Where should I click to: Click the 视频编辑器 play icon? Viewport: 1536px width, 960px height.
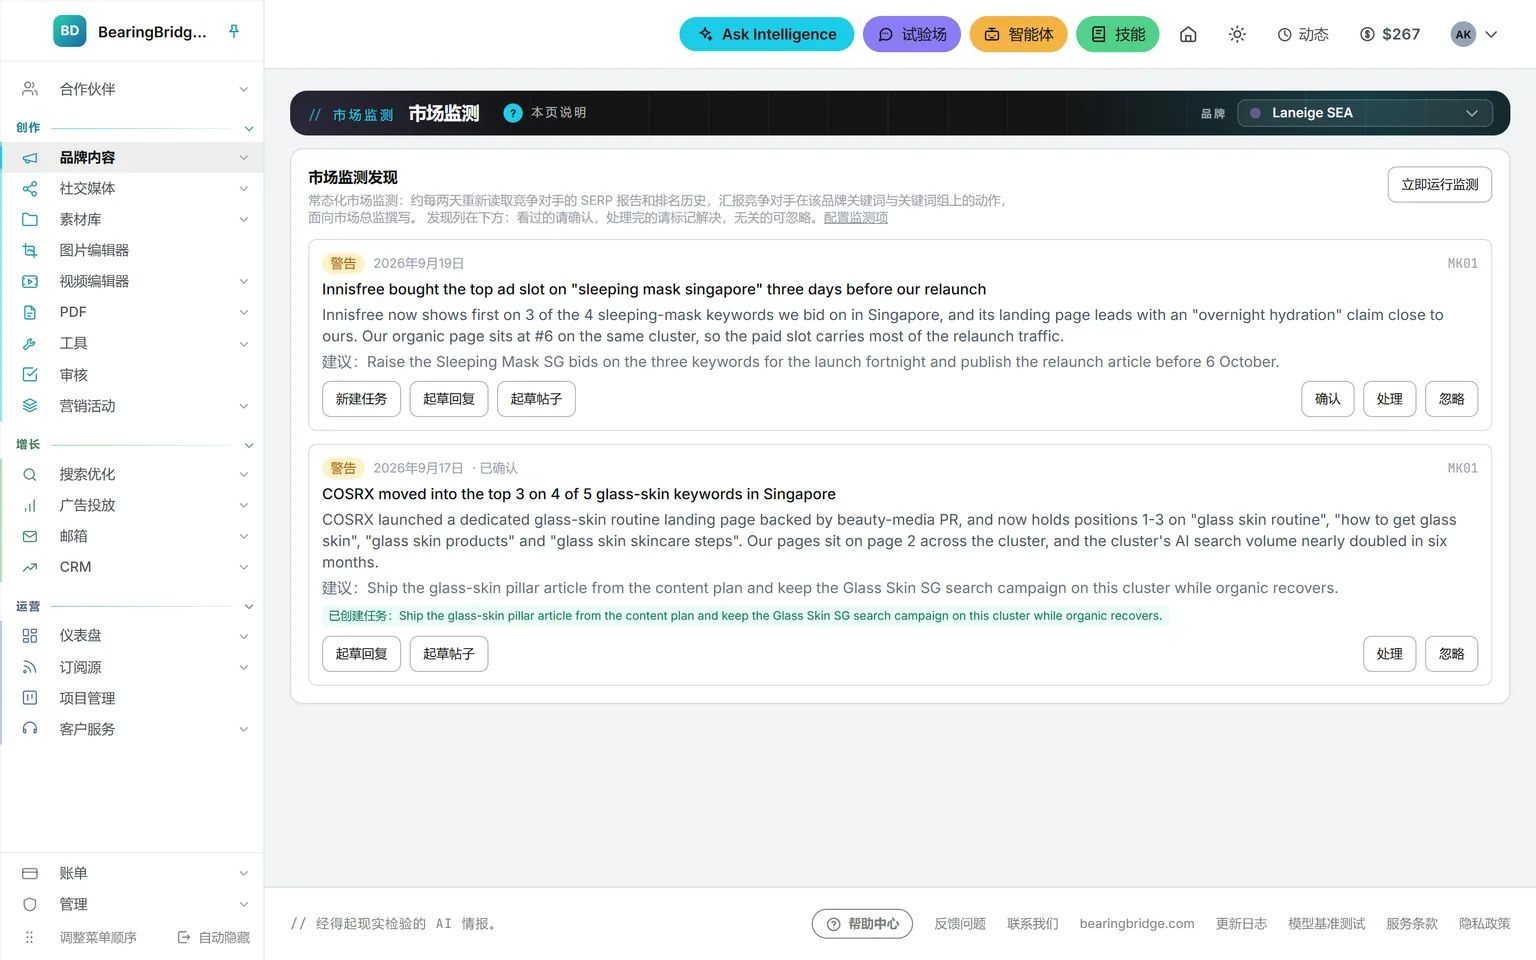(x=30, y=281)
